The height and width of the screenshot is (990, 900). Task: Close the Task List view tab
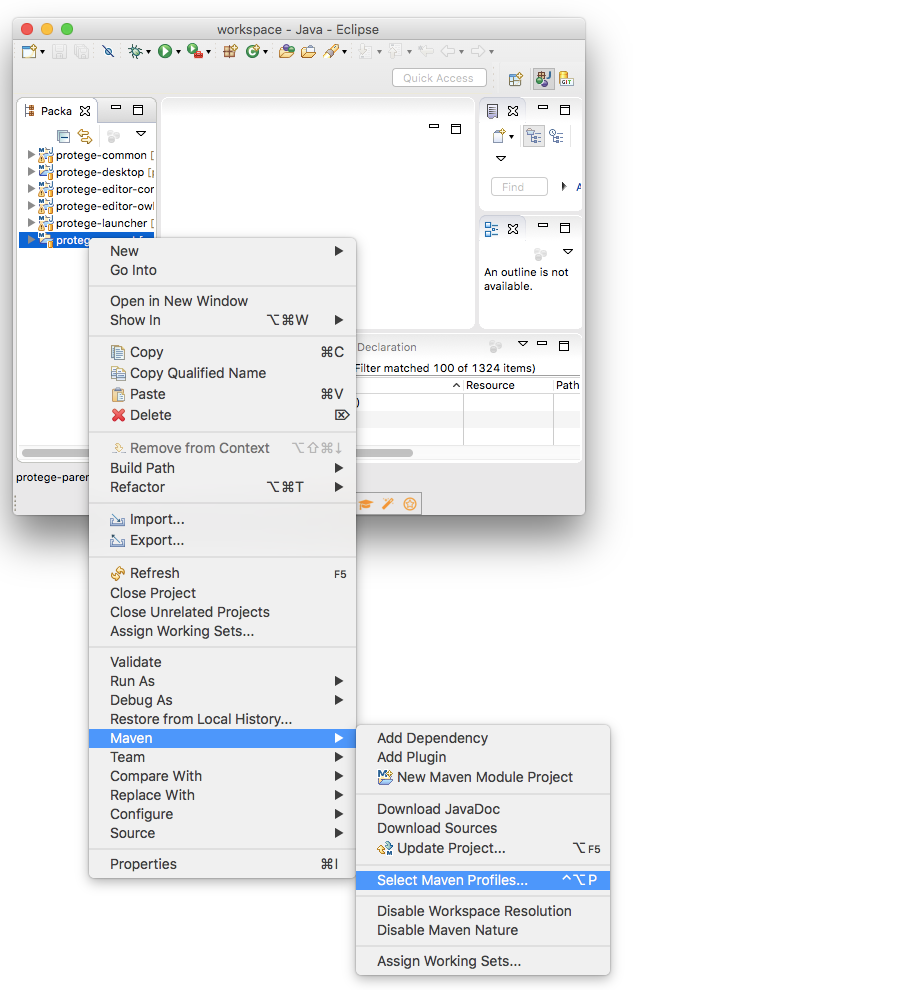[x=513, y=111]
